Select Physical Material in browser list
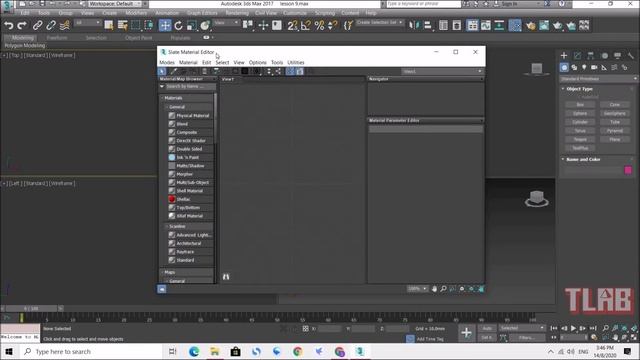This screenshot has height=360, width=640. 191,116
